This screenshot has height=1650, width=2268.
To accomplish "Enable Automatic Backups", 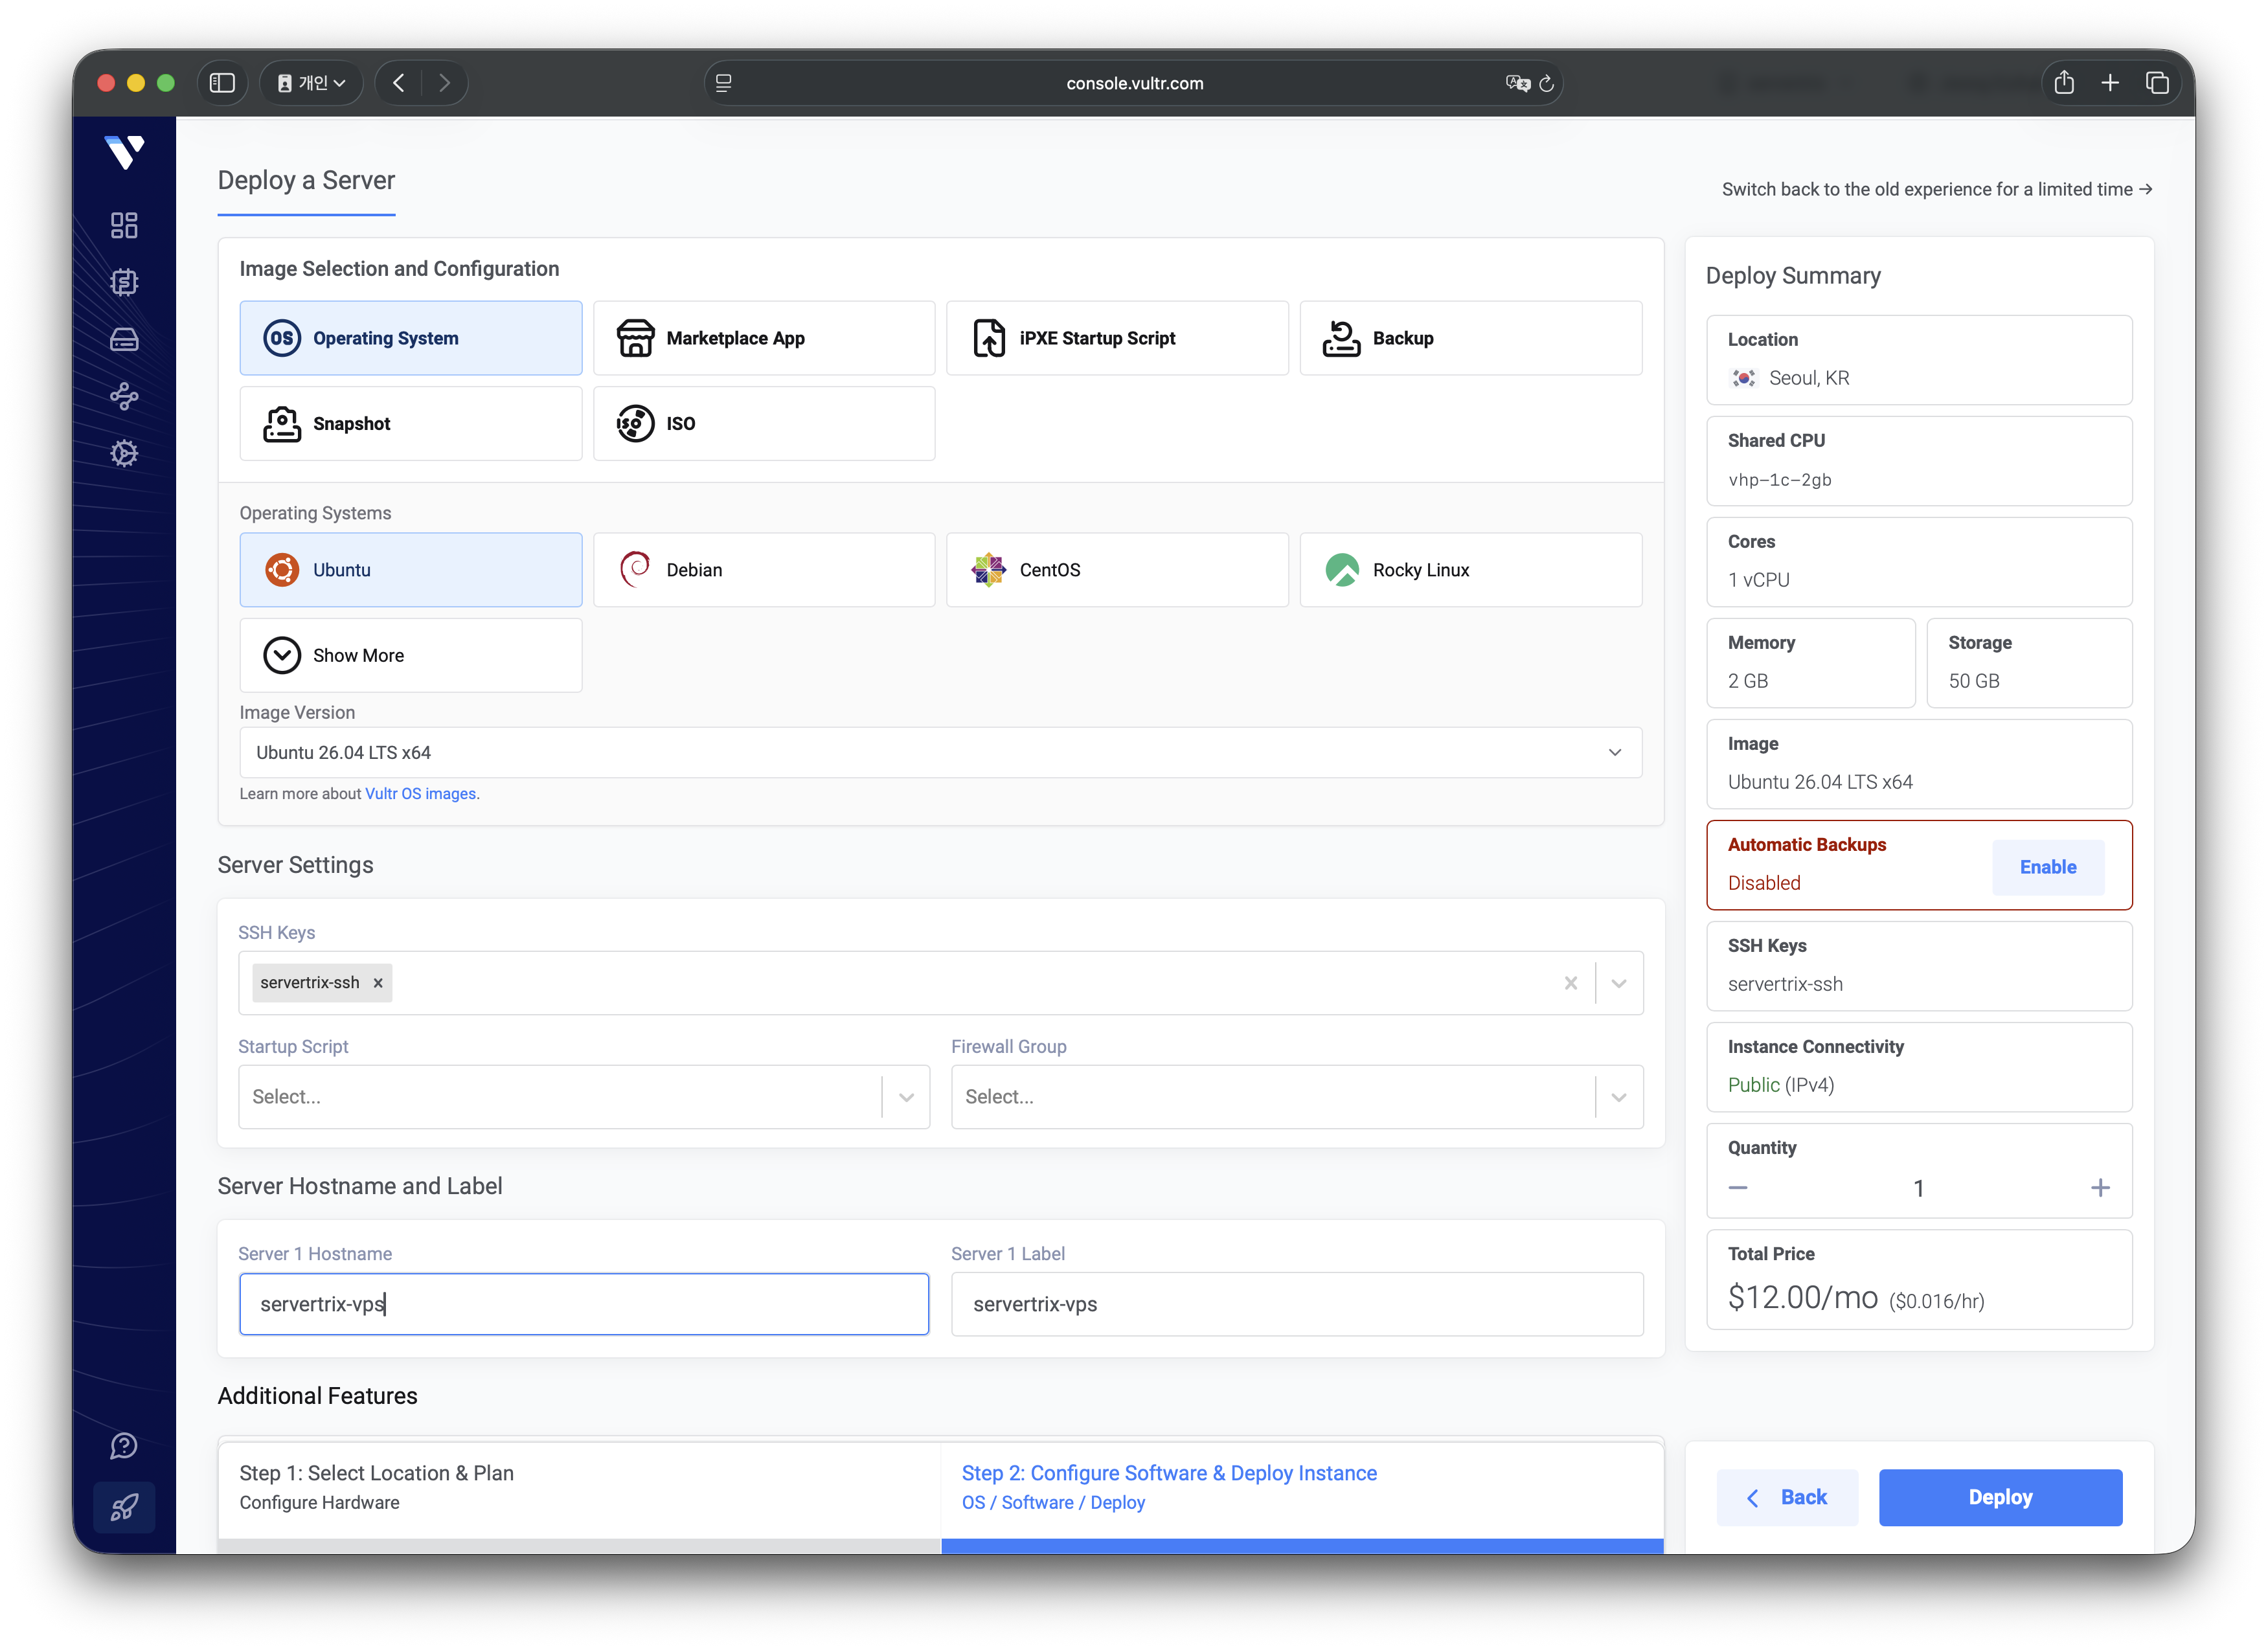I will [2047, 867].
